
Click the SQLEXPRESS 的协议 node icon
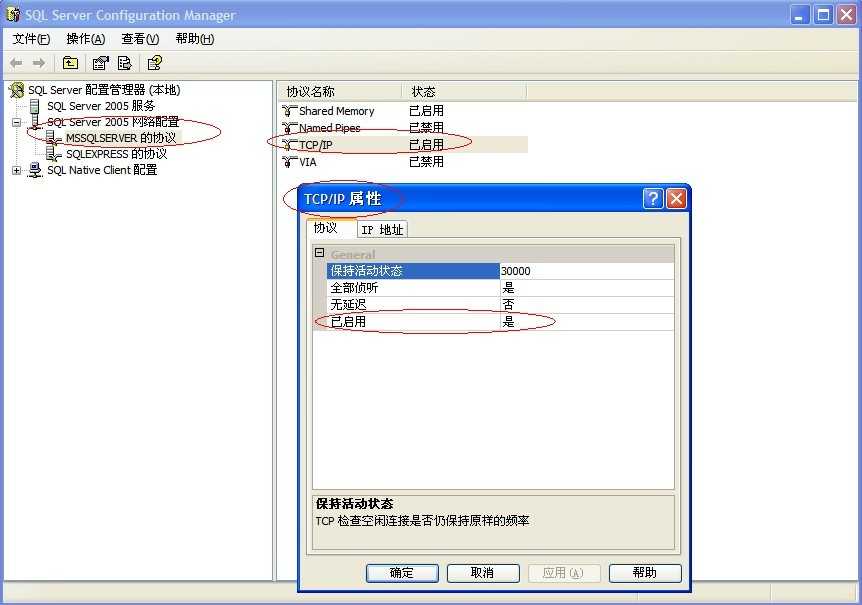(53, 154)
